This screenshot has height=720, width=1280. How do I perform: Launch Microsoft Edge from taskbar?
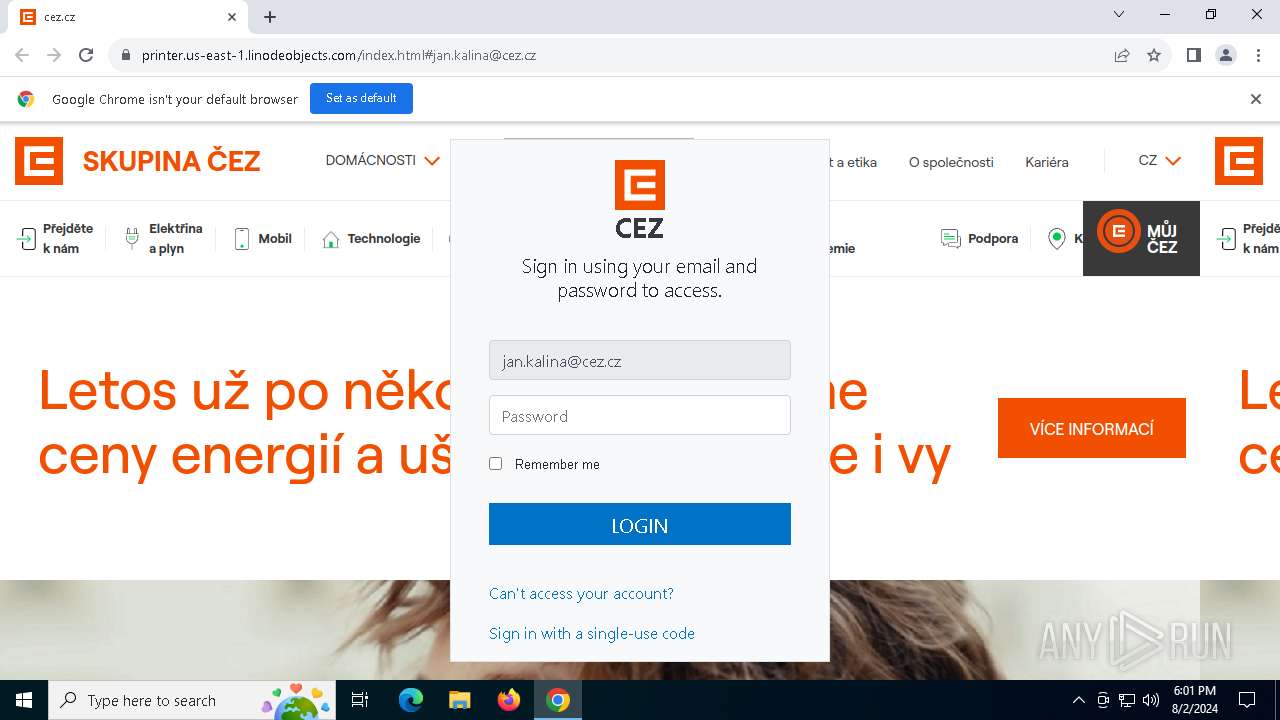tap(411, 700)
